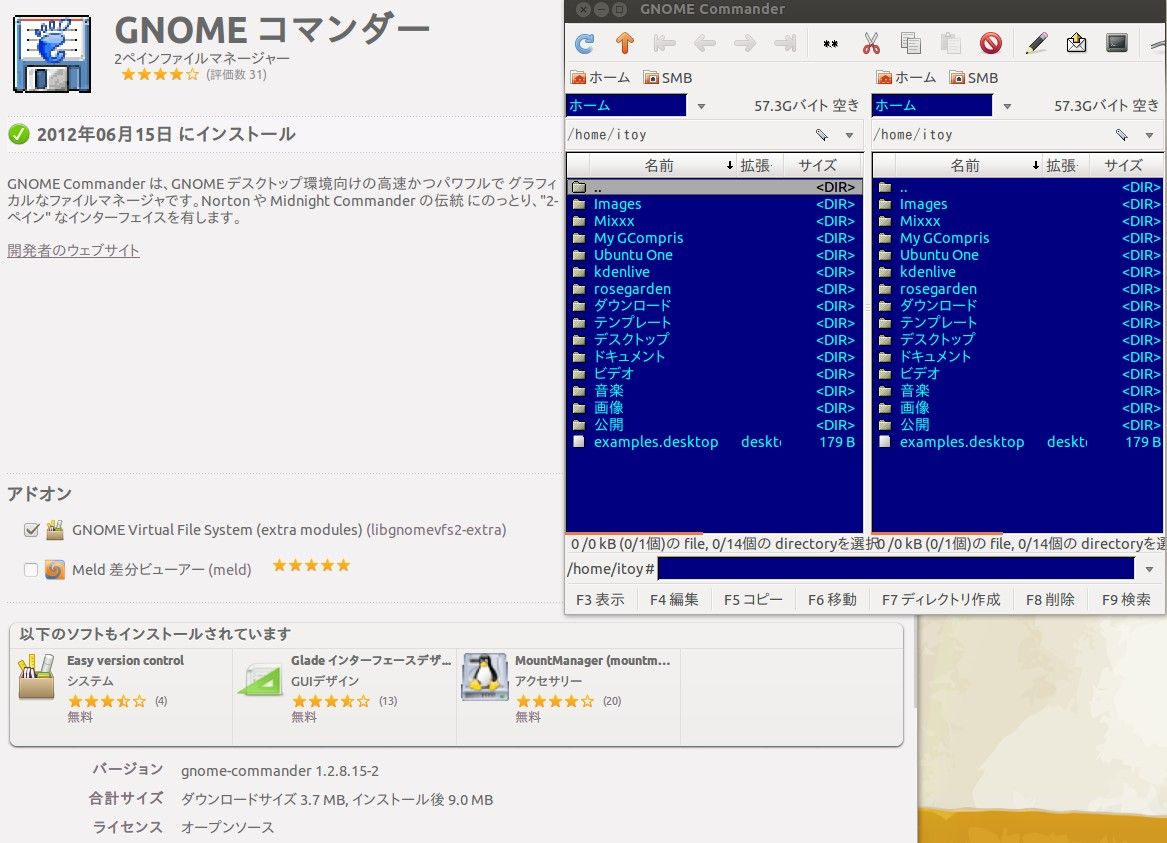Select examples.desktop file in right pane

tap(1018, 442)
